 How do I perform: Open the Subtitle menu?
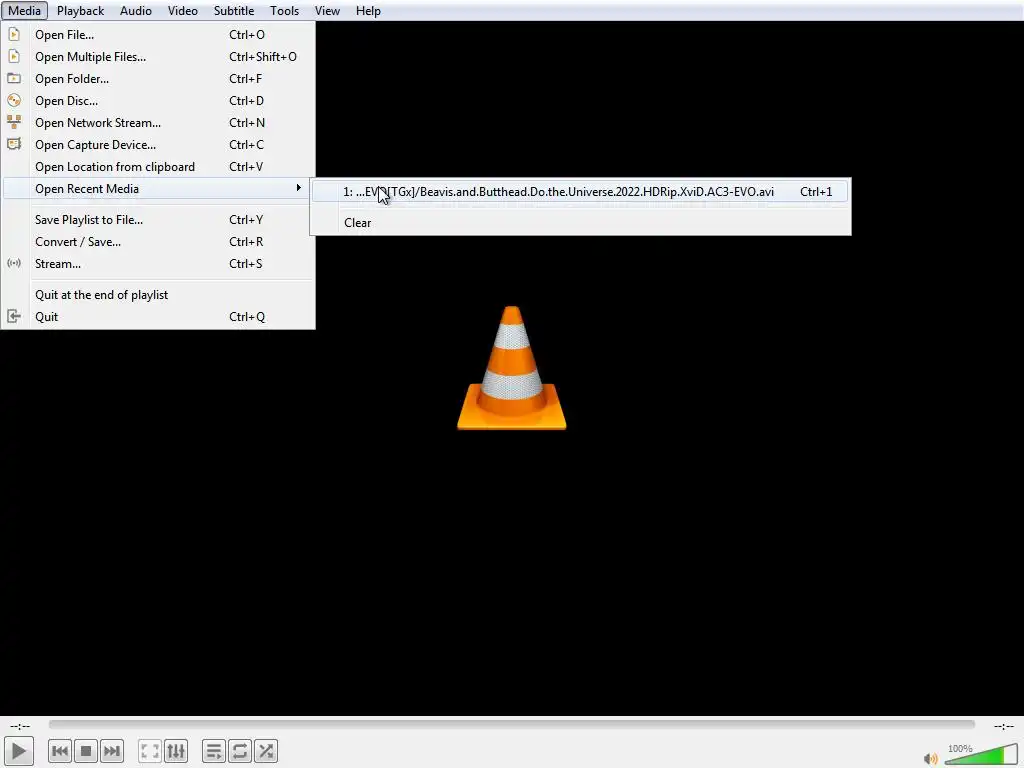[234, 10]
